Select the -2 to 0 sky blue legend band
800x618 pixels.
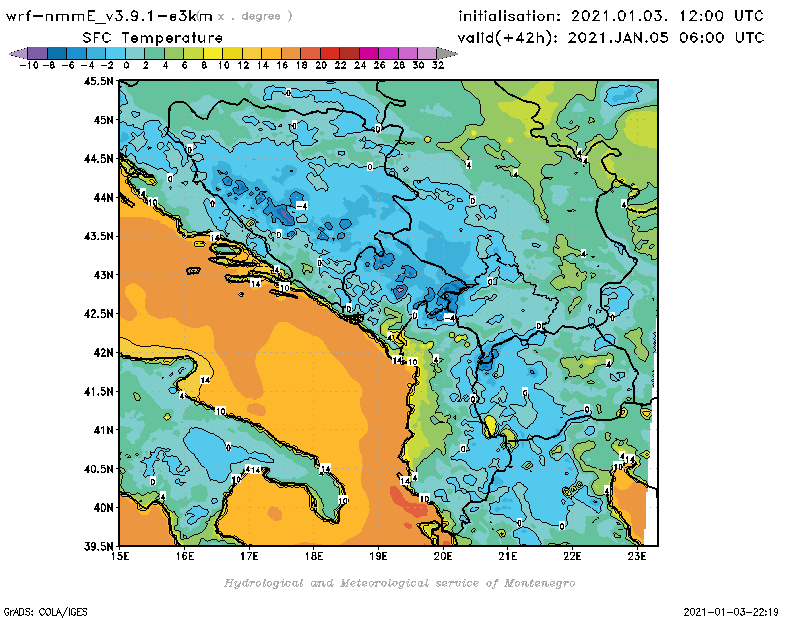click(115, 53)
